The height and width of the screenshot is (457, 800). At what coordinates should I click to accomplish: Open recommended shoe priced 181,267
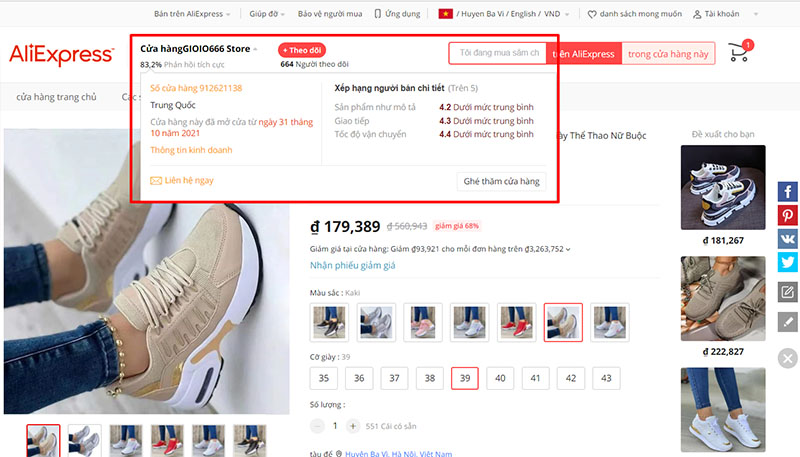pos(723,187)
